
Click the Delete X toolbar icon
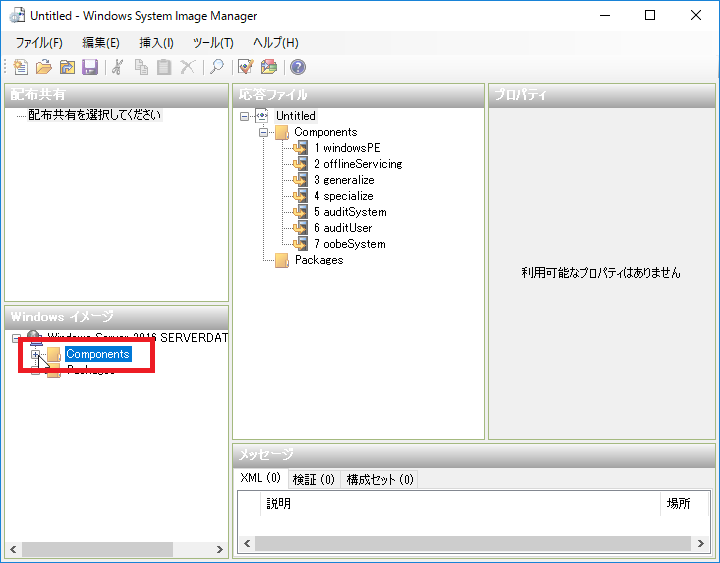point(187,67)
